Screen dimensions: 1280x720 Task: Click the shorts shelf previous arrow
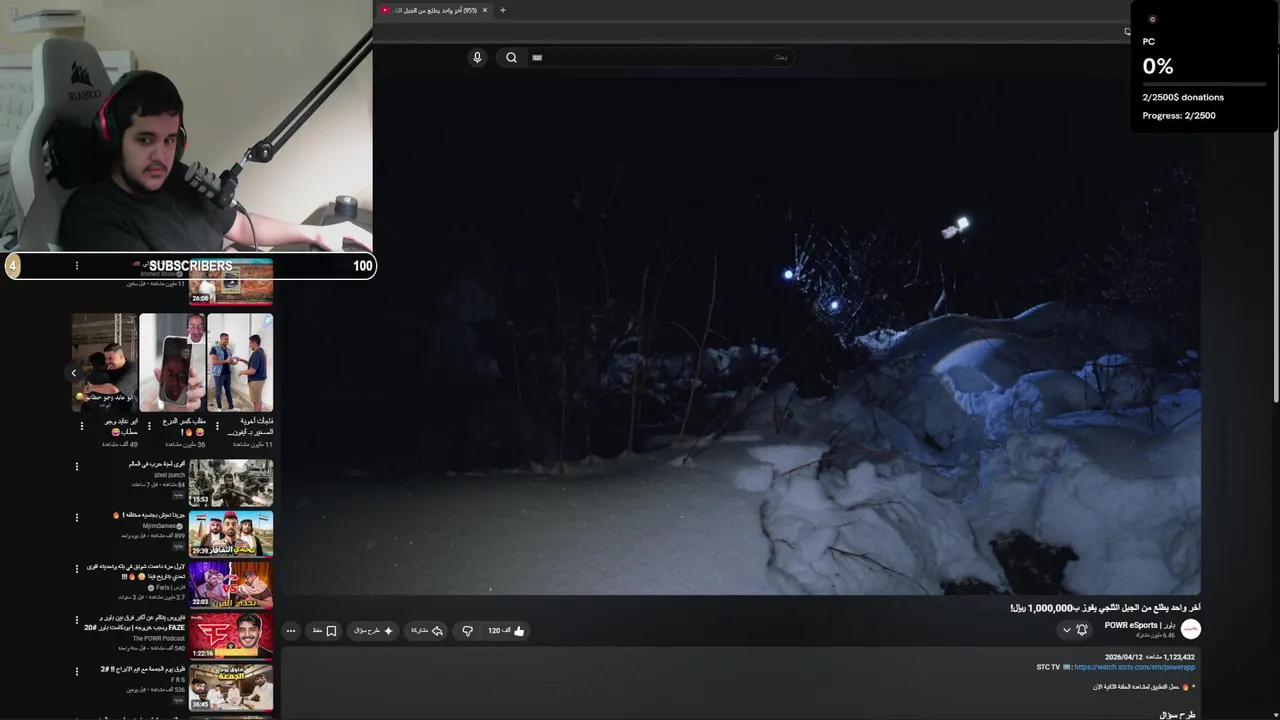click(x=73, y=373)
